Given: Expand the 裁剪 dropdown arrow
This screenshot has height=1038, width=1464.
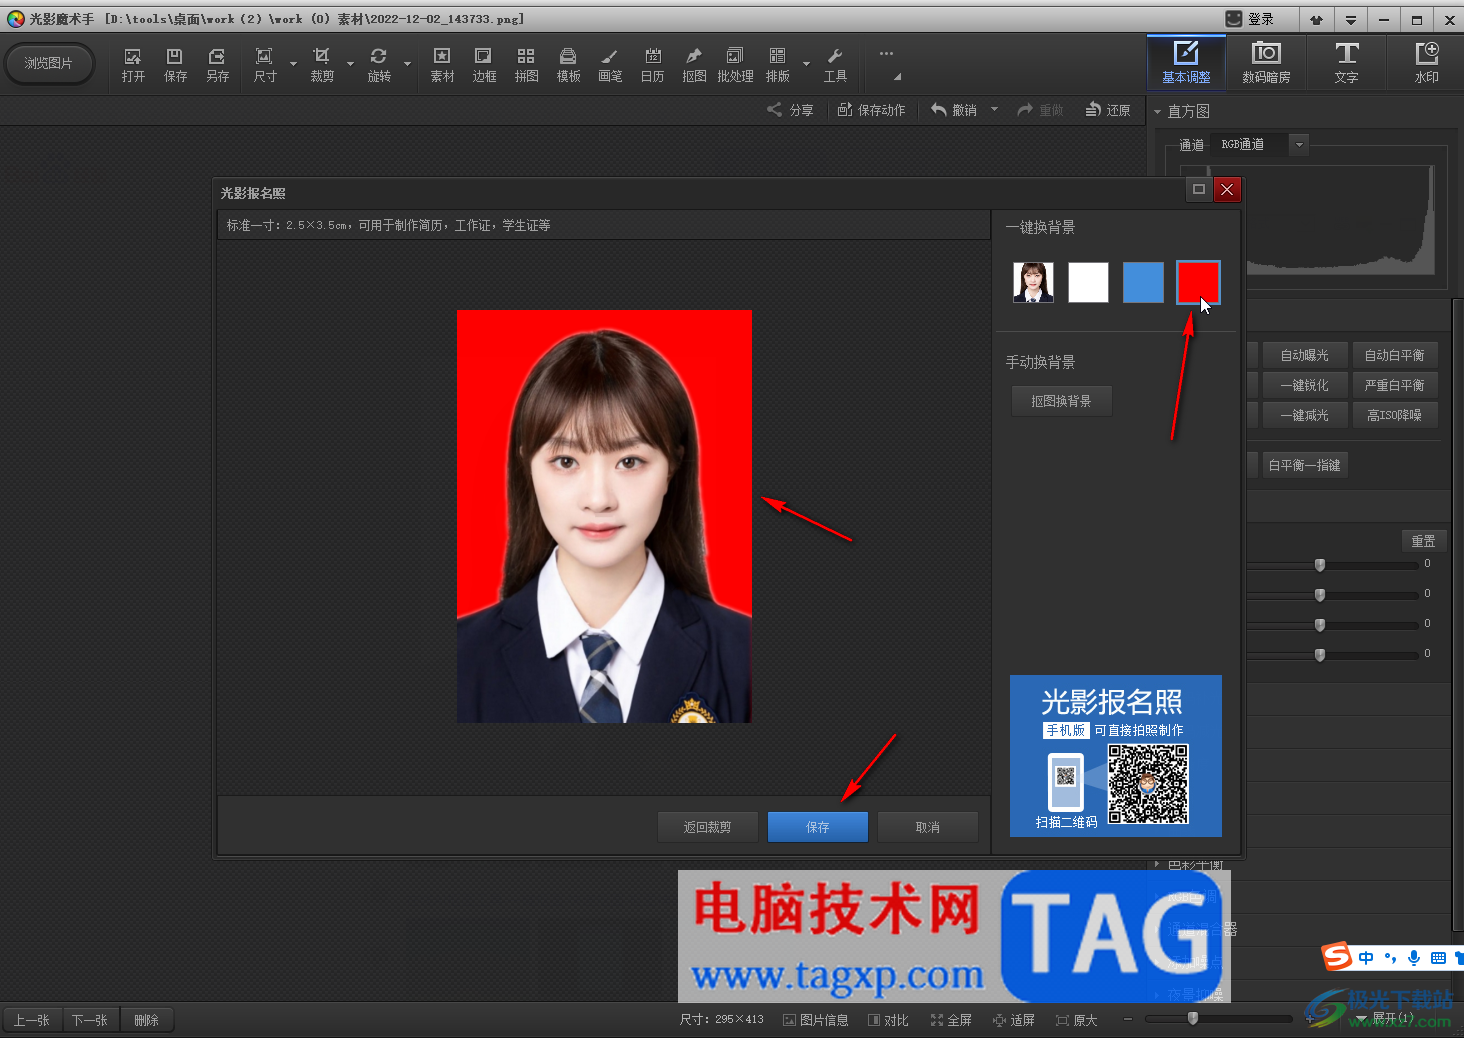Looking at the screenshot, I should (x=350, y=65).
